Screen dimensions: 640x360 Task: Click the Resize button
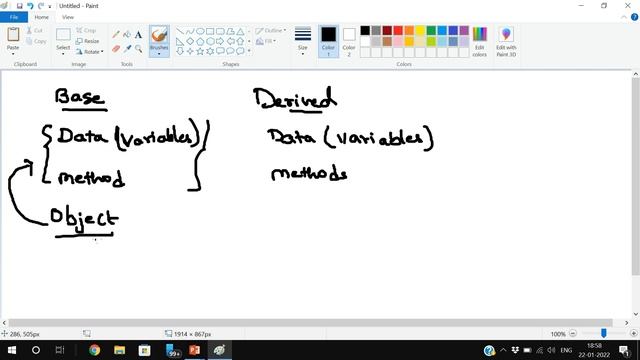pyautogui.click(x=88, y=41)
